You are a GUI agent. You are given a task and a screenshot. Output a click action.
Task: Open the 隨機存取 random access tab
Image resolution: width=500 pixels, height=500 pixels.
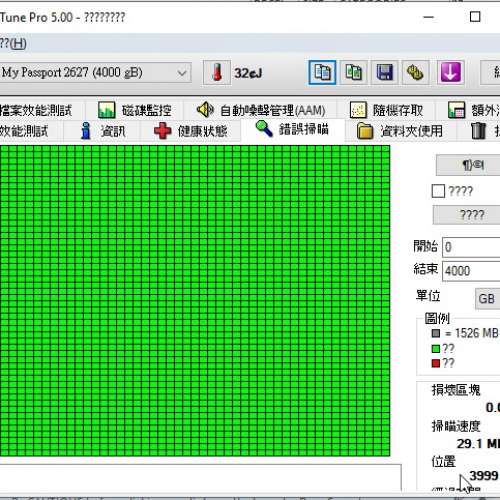pyautogui.click(x=386, y=110)
